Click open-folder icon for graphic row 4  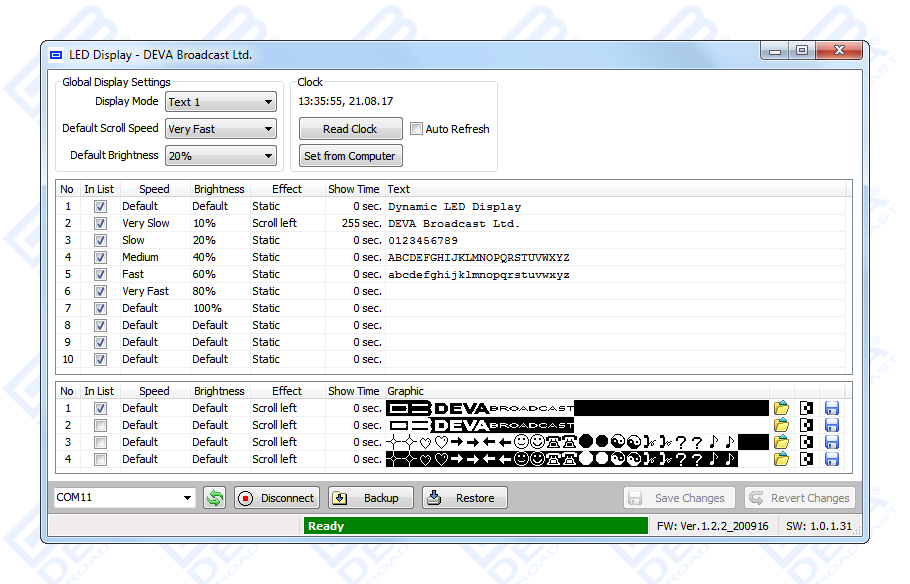[x=781, y=459]
